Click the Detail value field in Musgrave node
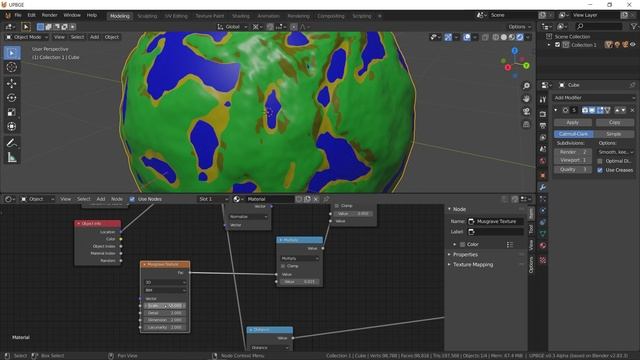 tap(165, 313)
